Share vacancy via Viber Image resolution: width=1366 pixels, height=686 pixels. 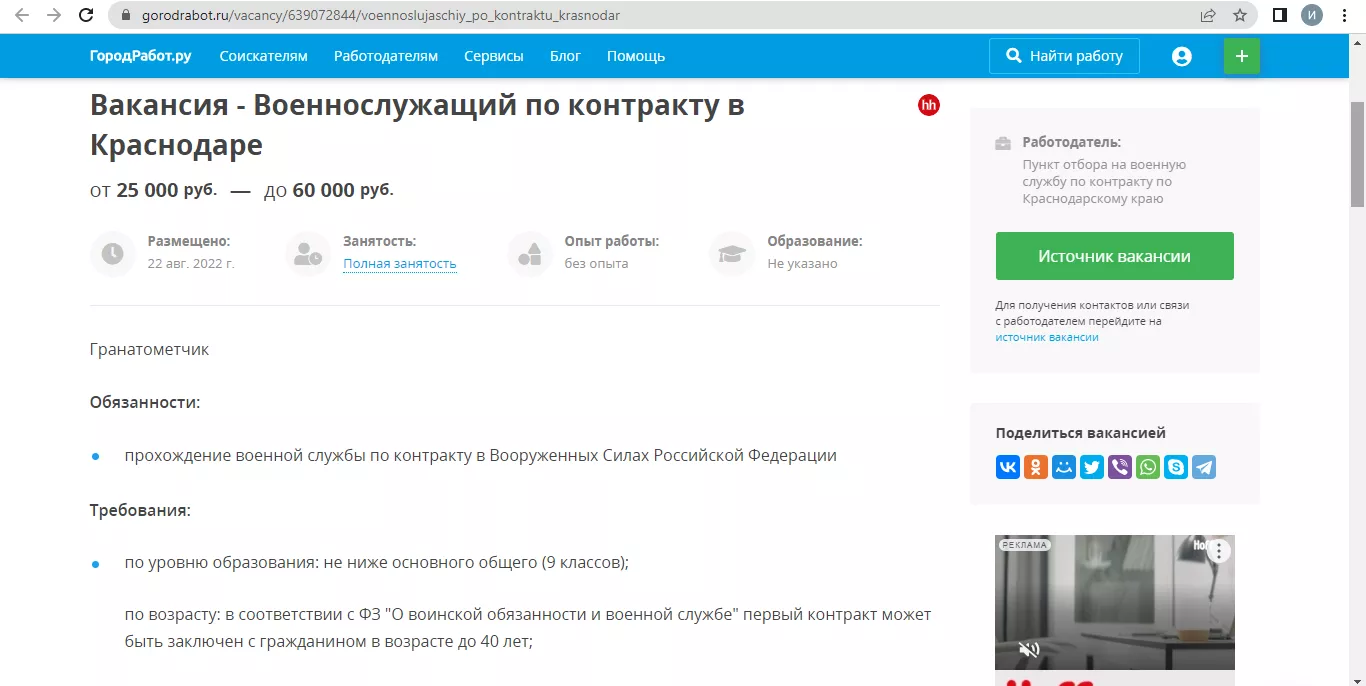point(1120,467)
